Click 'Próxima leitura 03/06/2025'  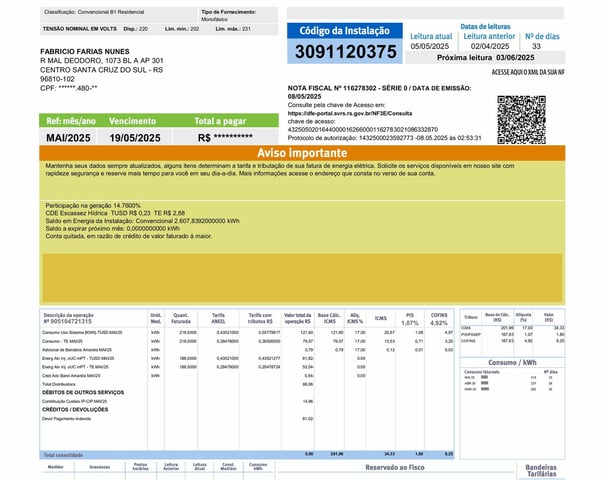click(485, 58)
